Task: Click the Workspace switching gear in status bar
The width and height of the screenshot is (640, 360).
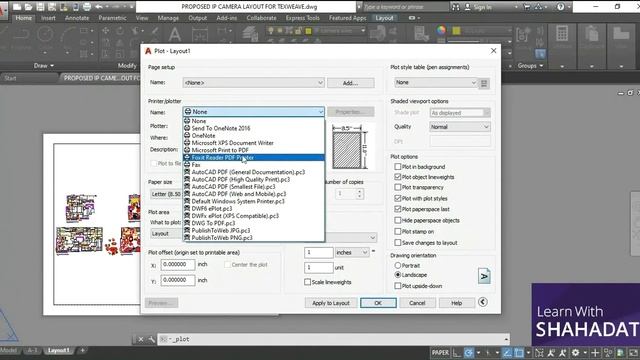Action: (x=576, y=353)
